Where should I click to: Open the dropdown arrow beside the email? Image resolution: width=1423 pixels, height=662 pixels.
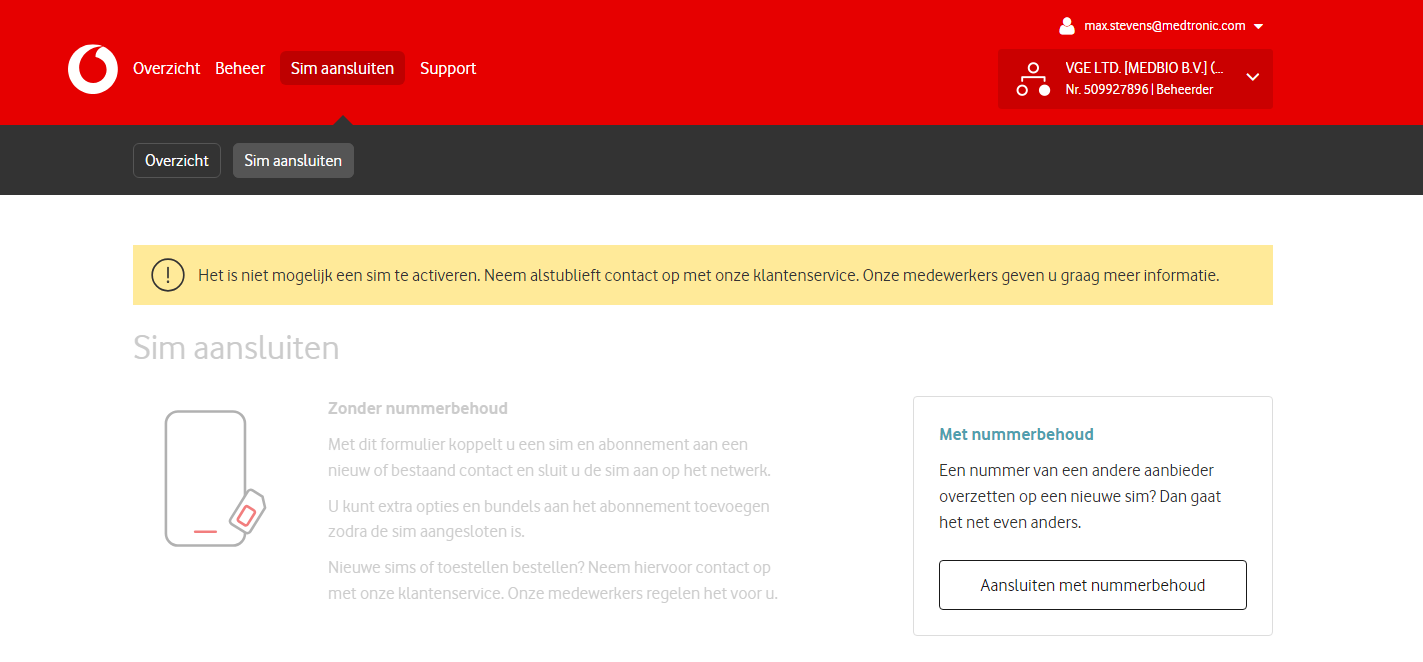pos(1258,27)
